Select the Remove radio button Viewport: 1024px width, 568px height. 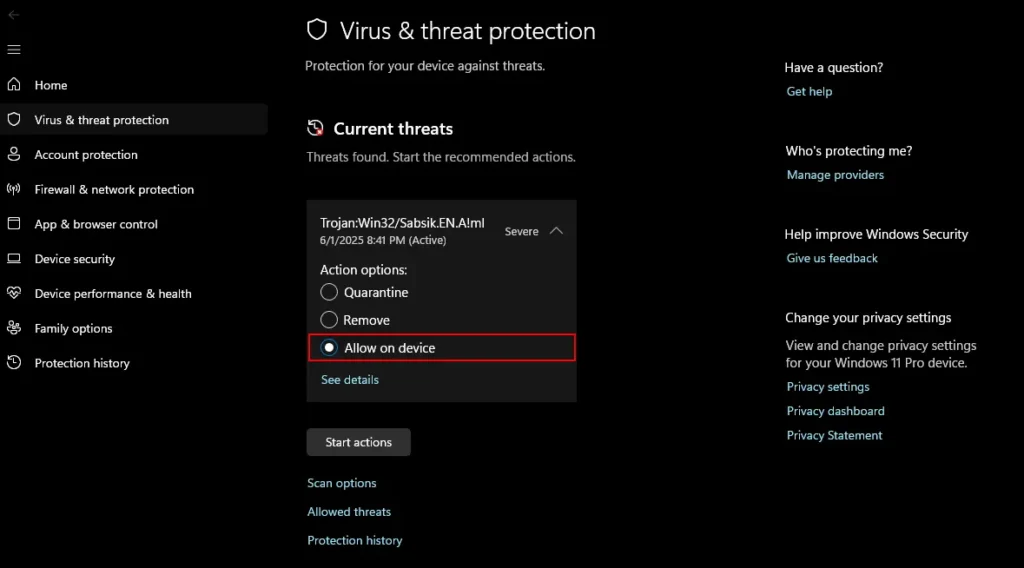coord(329,320)
